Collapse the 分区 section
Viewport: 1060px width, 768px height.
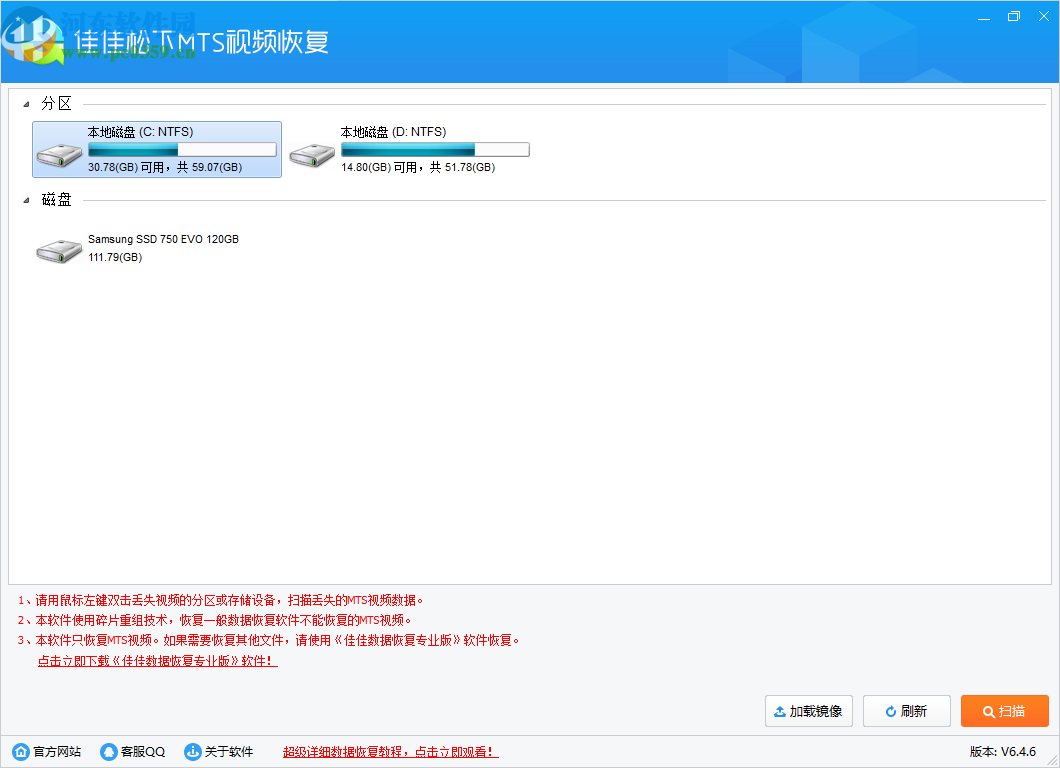26,102
